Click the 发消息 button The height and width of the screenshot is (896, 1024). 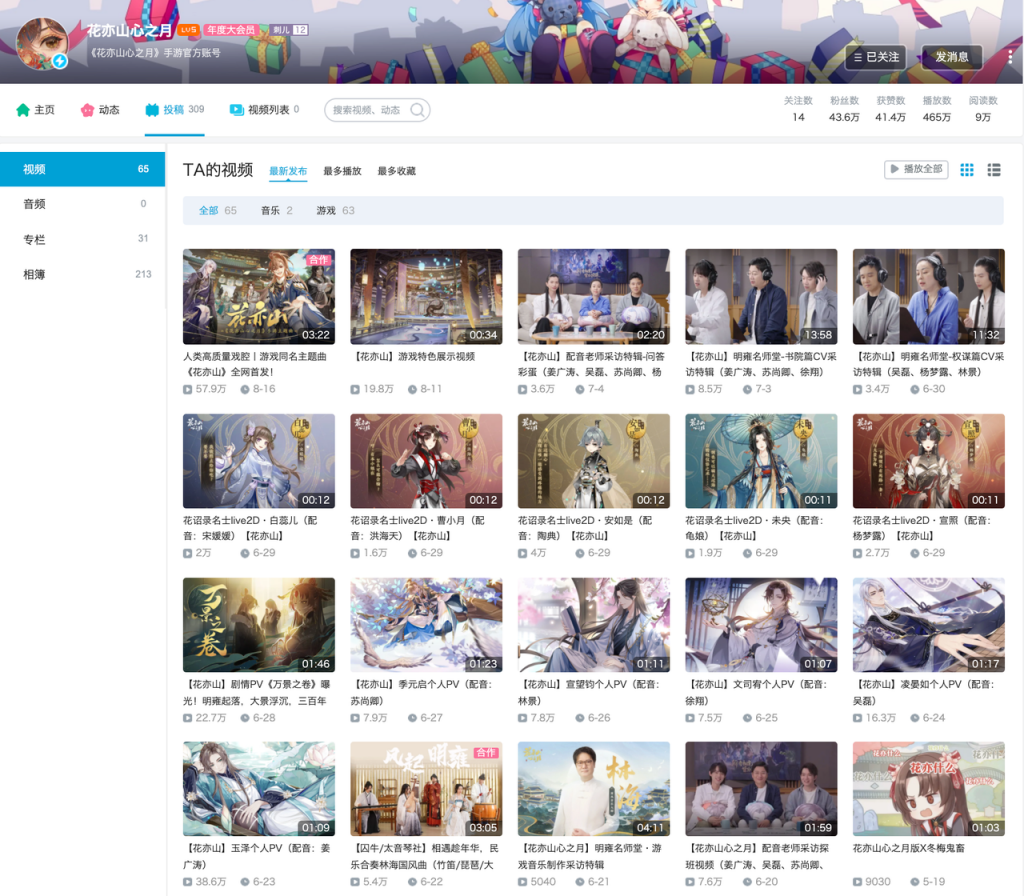click(952, 57)
